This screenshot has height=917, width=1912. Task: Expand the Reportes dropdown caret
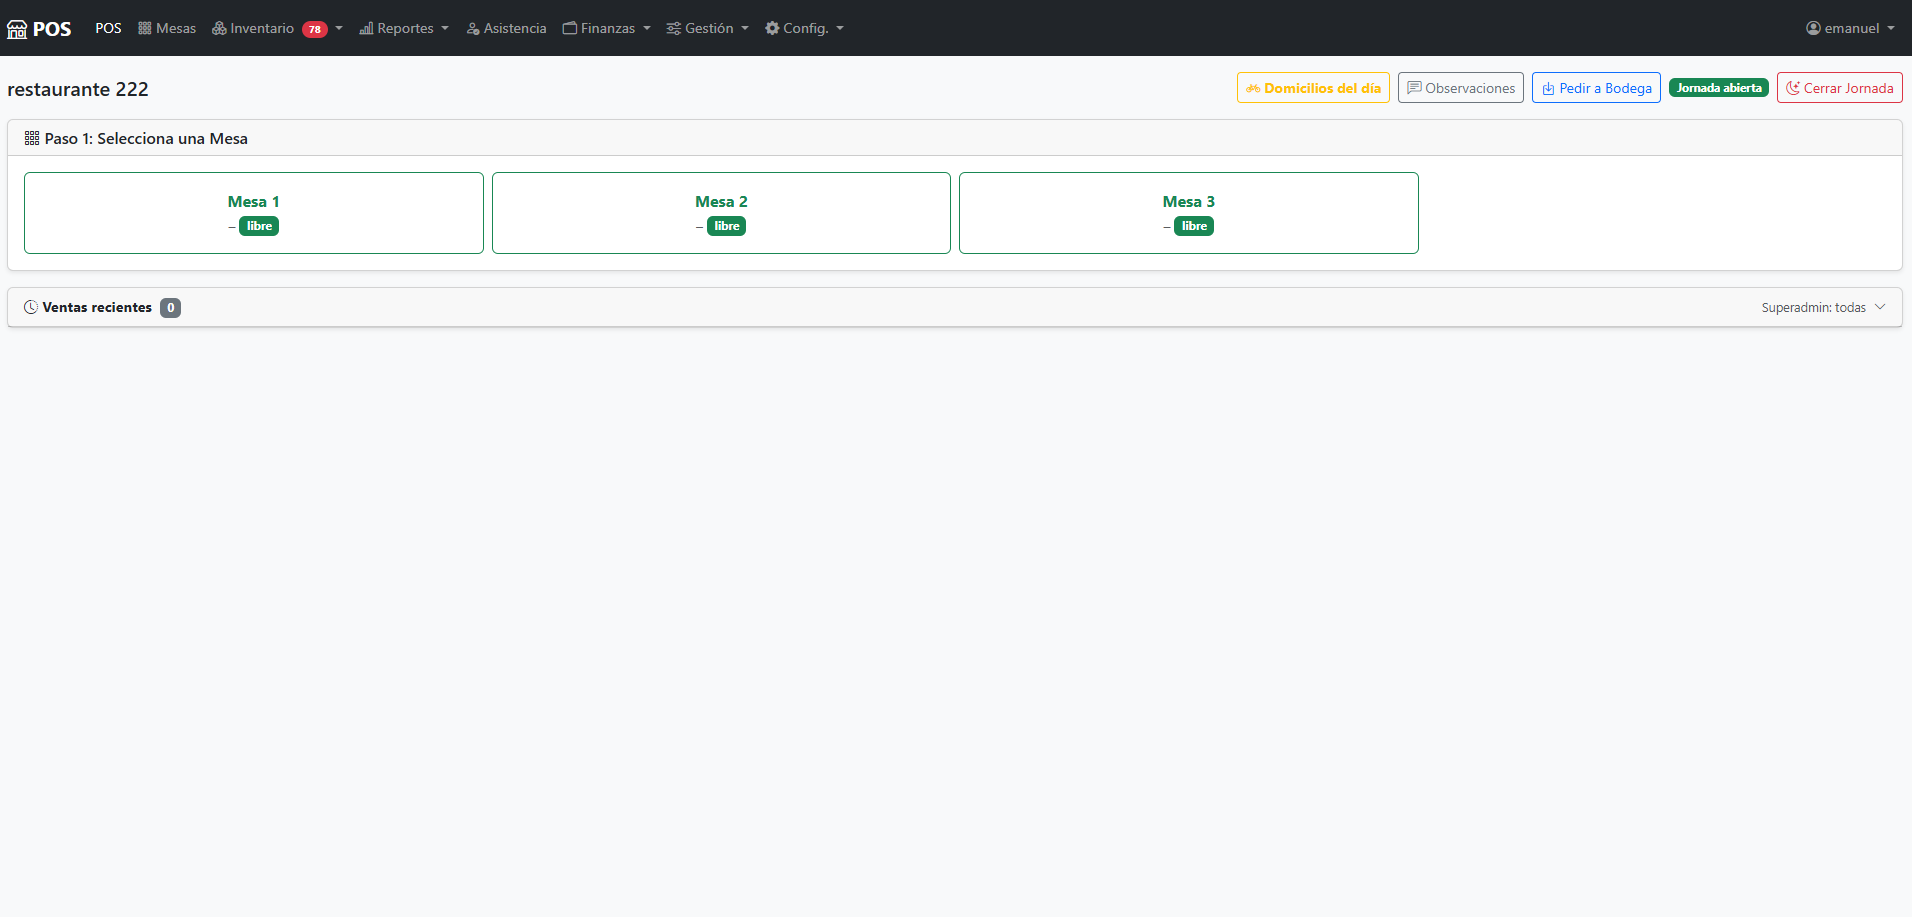[445, 28]
